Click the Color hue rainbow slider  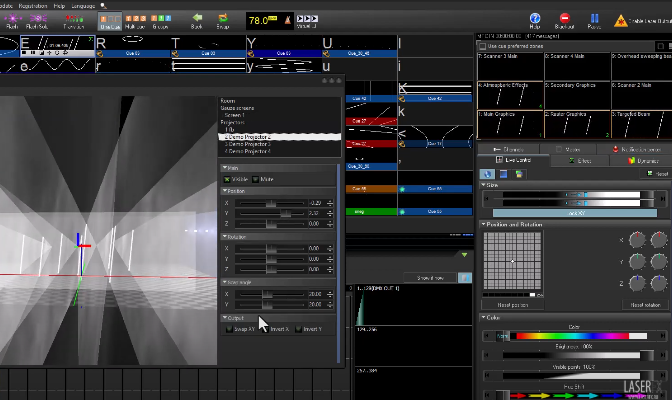tap(575, 336)
